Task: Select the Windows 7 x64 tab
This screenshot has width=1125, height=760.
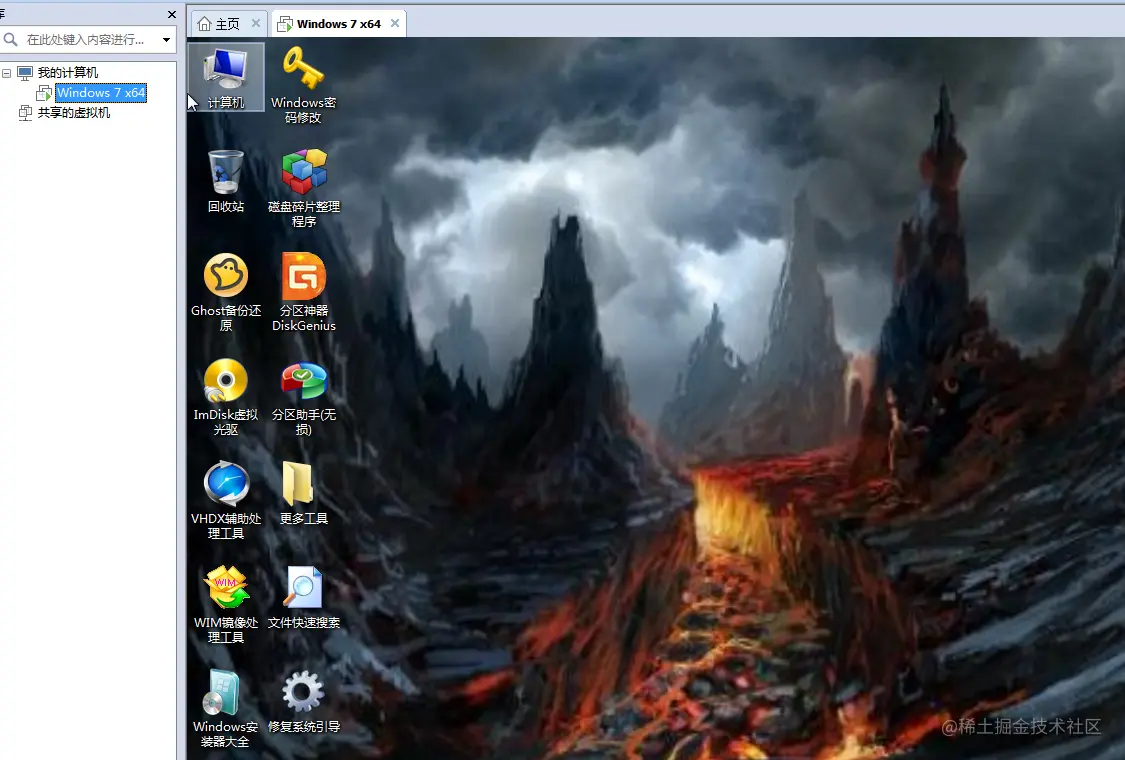Action: coord(339,24)
